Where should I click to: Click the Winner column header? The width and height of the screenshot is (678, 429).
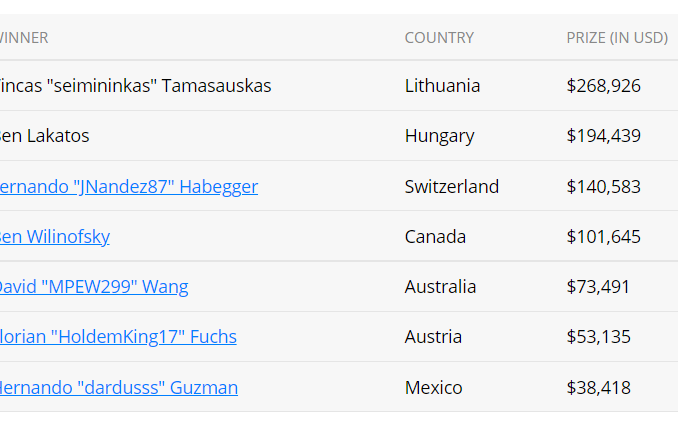point(24,38)
